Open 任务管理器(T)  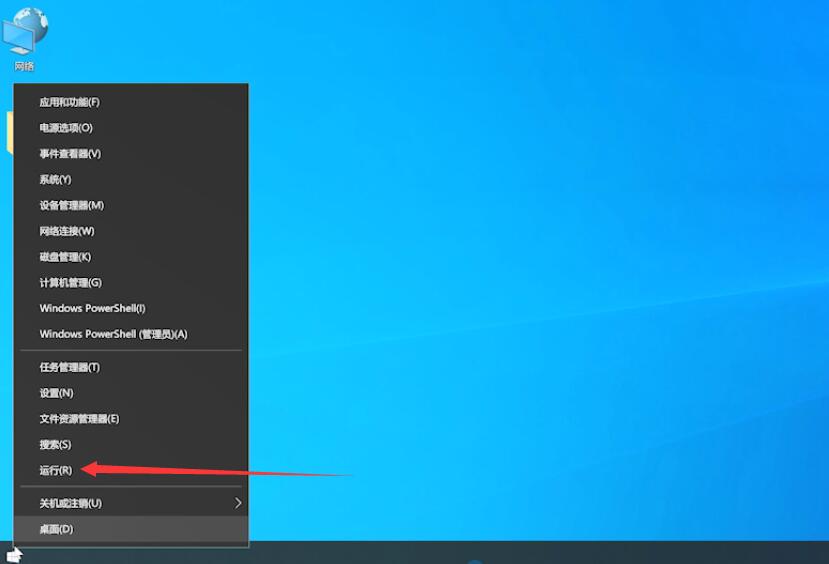tap(131, 367)
